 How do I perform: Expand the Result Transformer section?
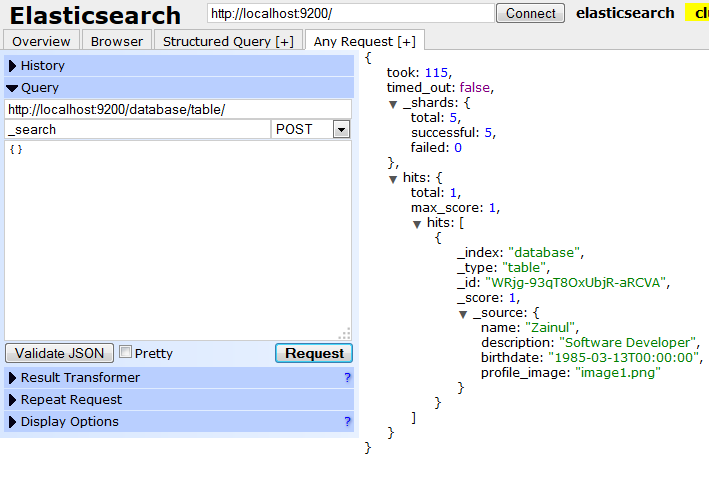pyautogui.click(x=179, y=378)
